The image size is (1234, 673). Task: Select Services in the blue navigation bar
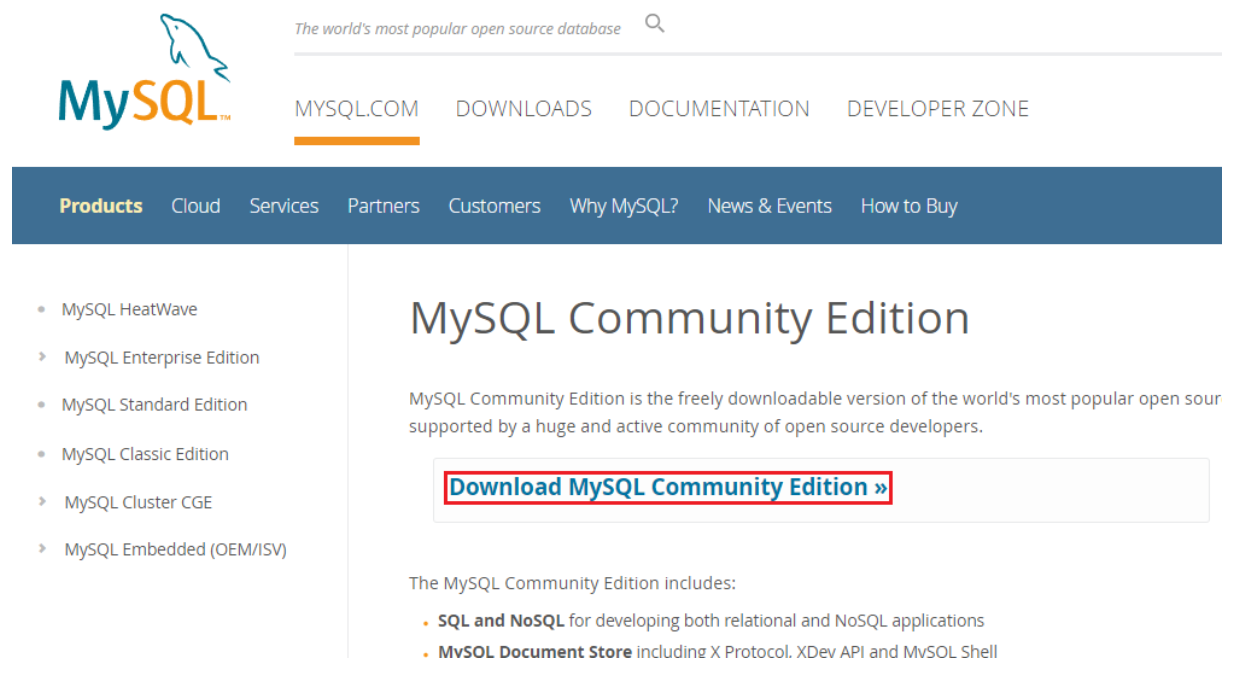tap(284, 206)
